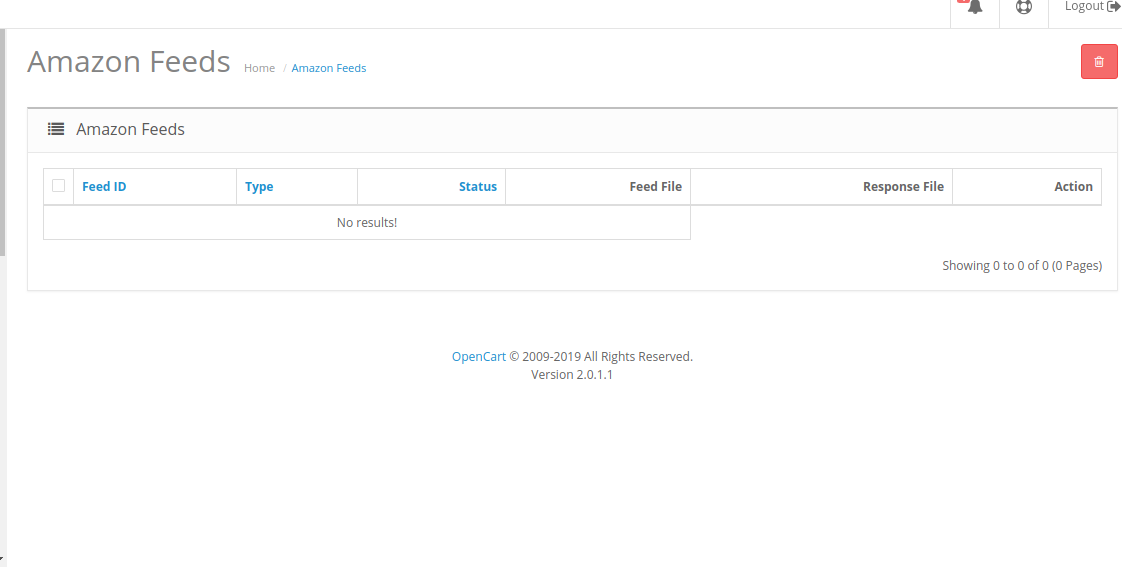
Task: Open Amazon Feeds breadcrumb link
Action: point(329,68)
